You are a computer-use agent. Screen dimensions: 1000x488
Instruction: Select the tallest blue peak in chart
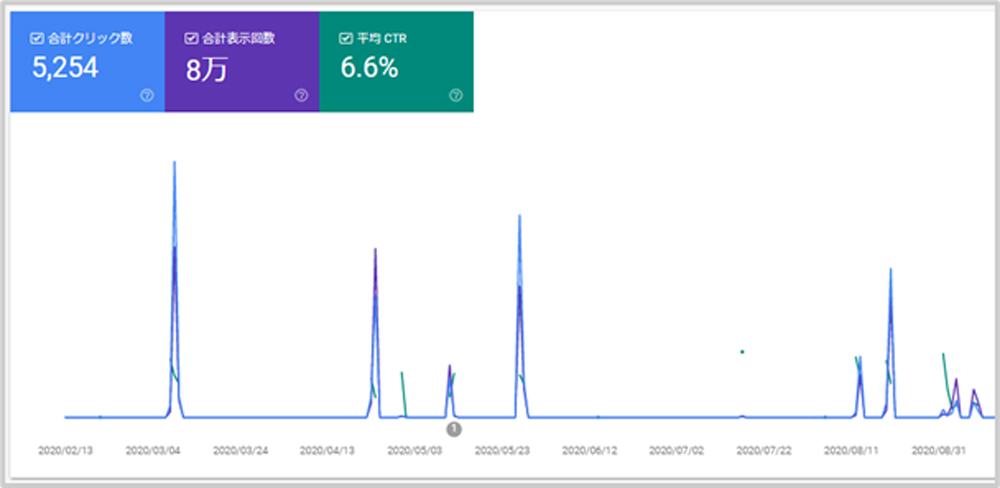pyautogui.click(x=175, y=163)
